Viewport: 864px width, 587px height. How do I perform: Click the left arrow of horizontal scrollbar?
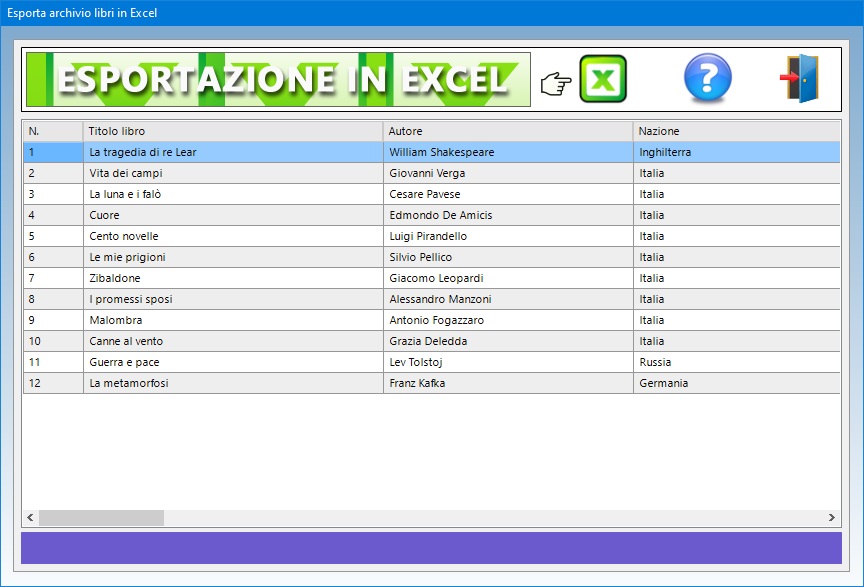click(30, 518)
